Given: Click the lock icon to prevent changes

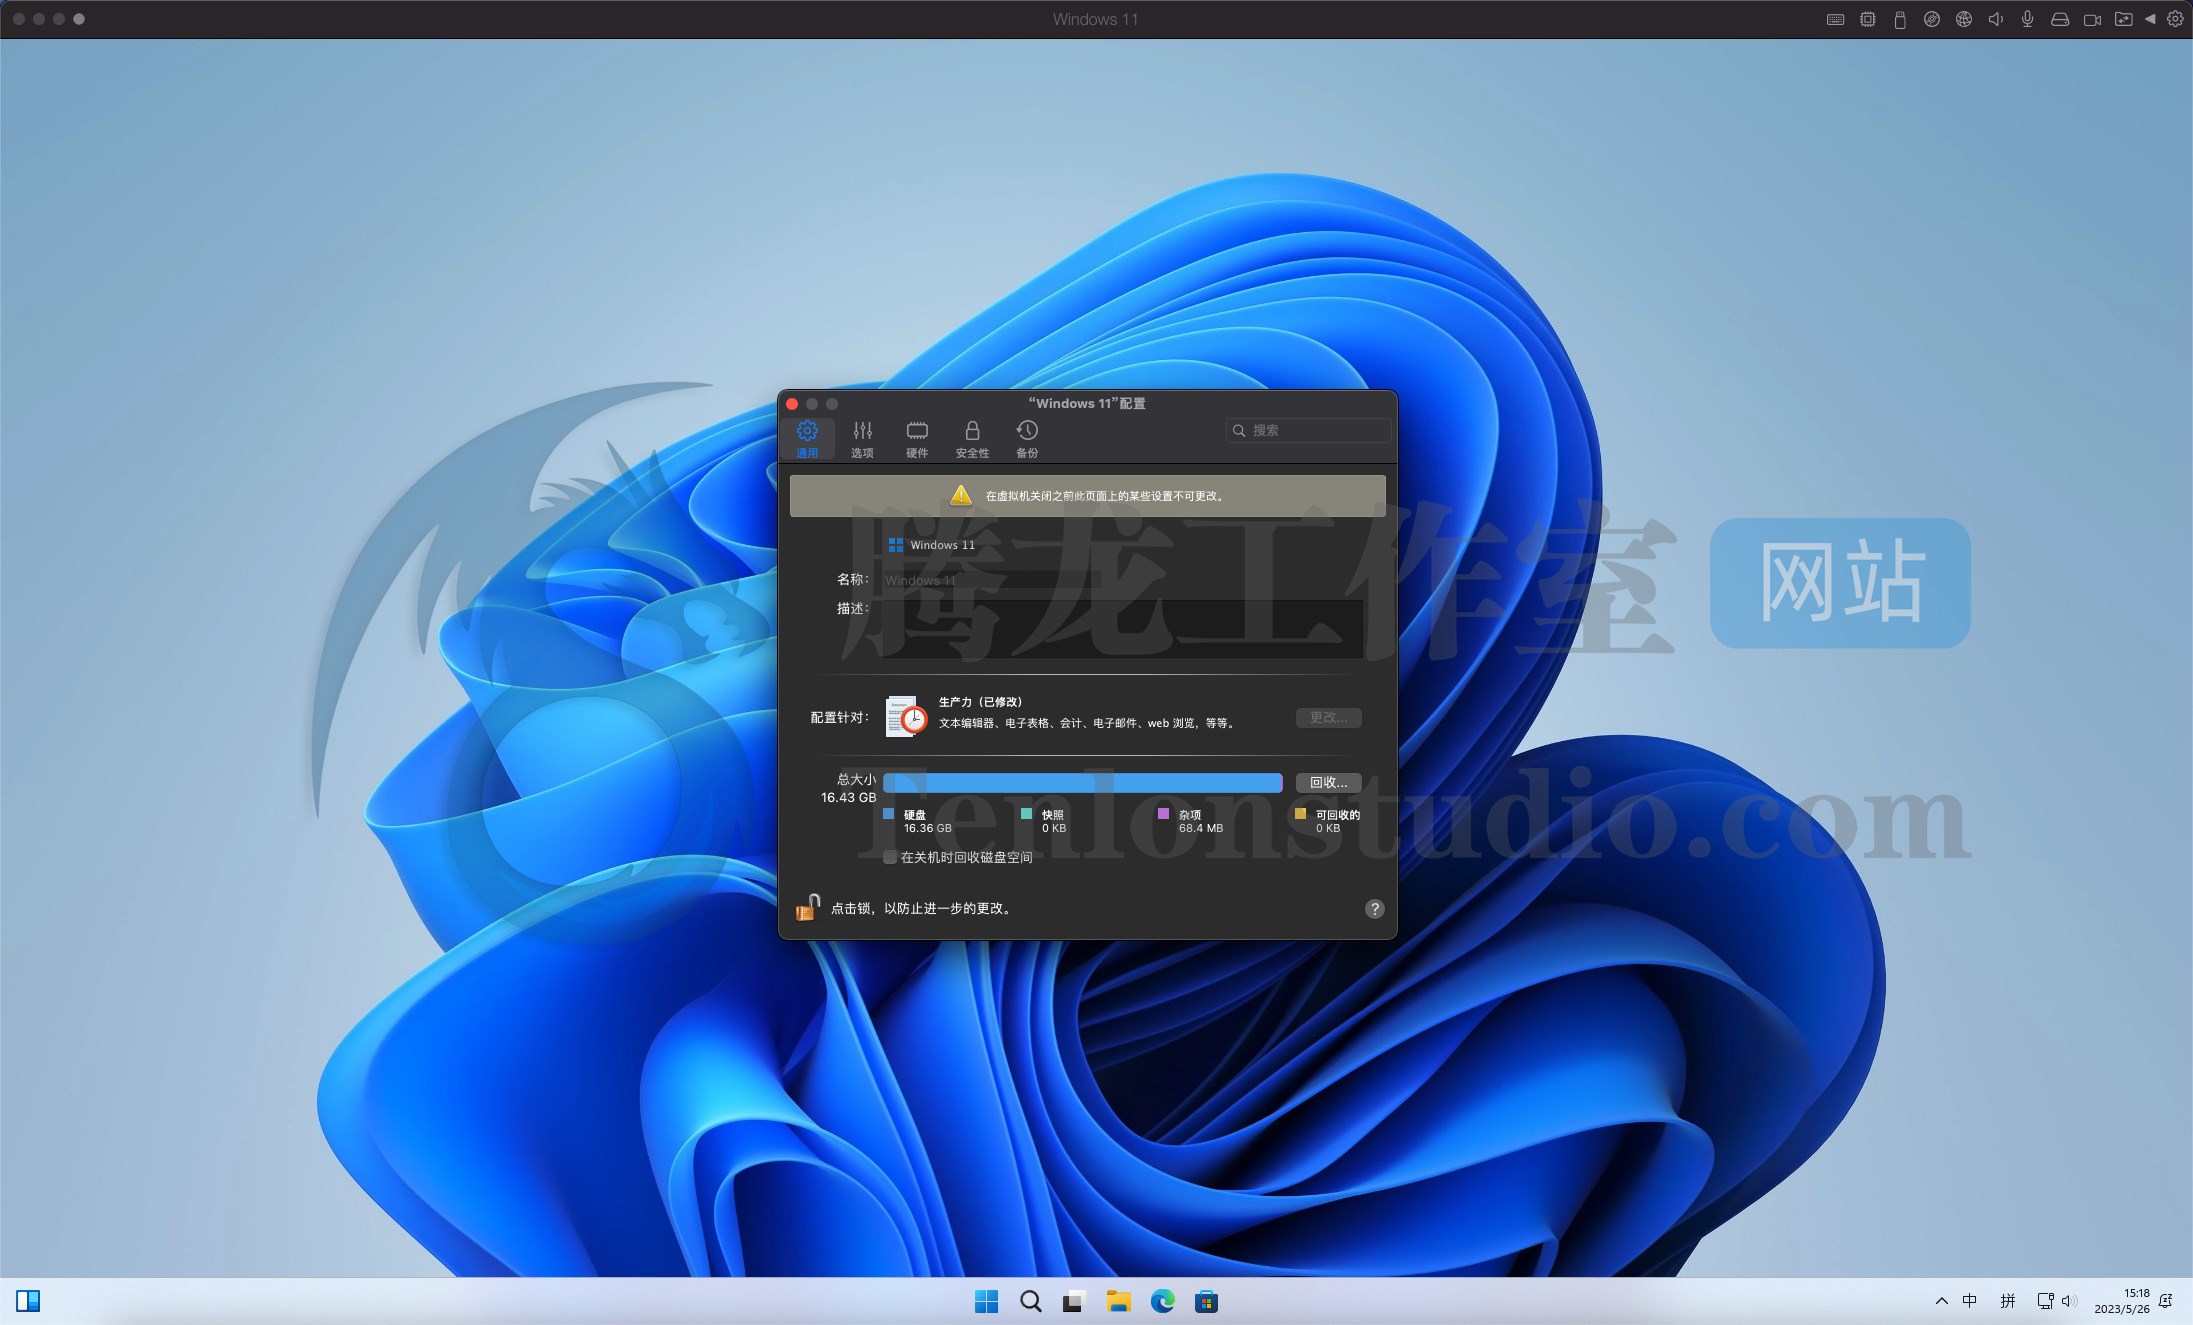Looking at the screenshot, I should pyautogui.click(x=808, y=907).
